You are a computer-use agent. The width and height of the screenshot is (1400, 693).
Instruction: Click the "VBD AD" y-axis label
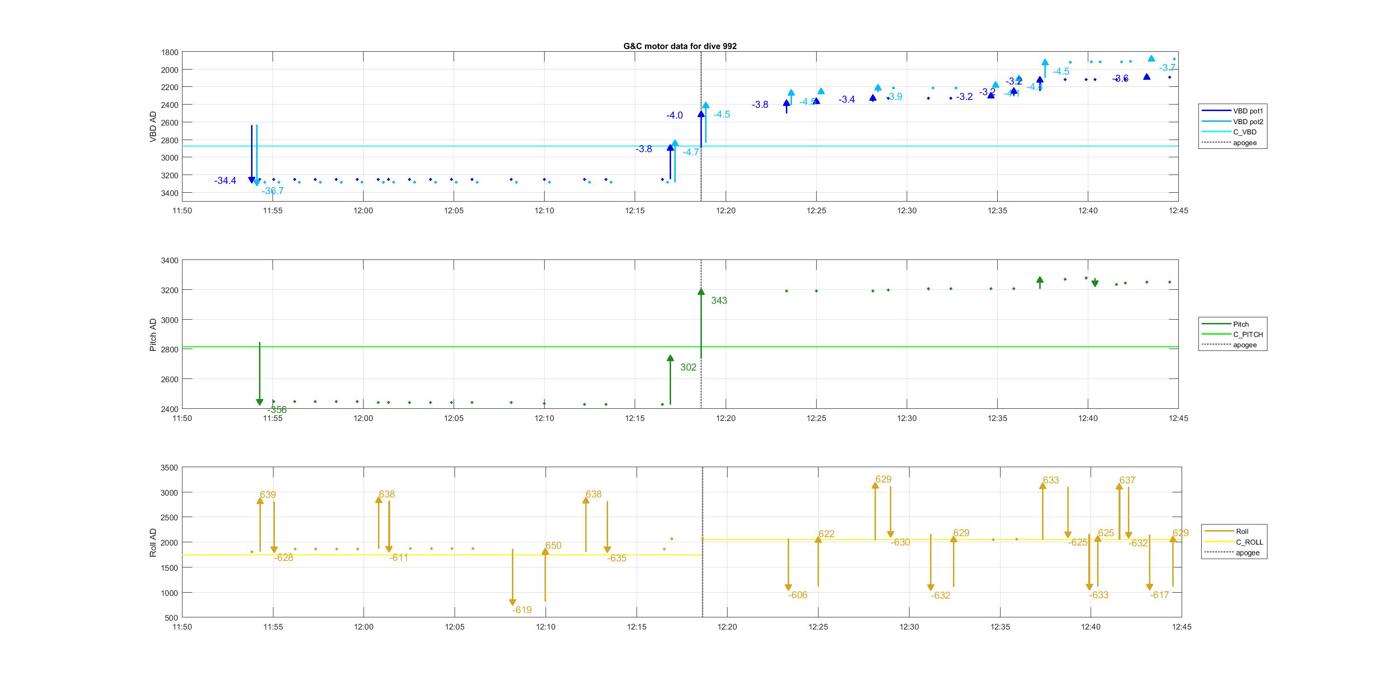tap(154, 126)
